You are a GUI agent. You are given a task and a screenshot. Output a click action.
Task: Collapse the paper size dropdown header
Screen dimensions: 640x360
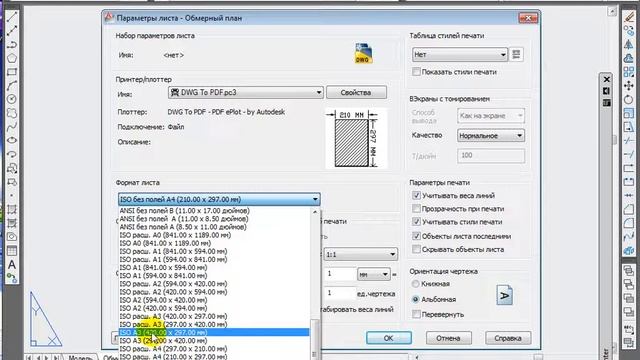coord(219,199)
